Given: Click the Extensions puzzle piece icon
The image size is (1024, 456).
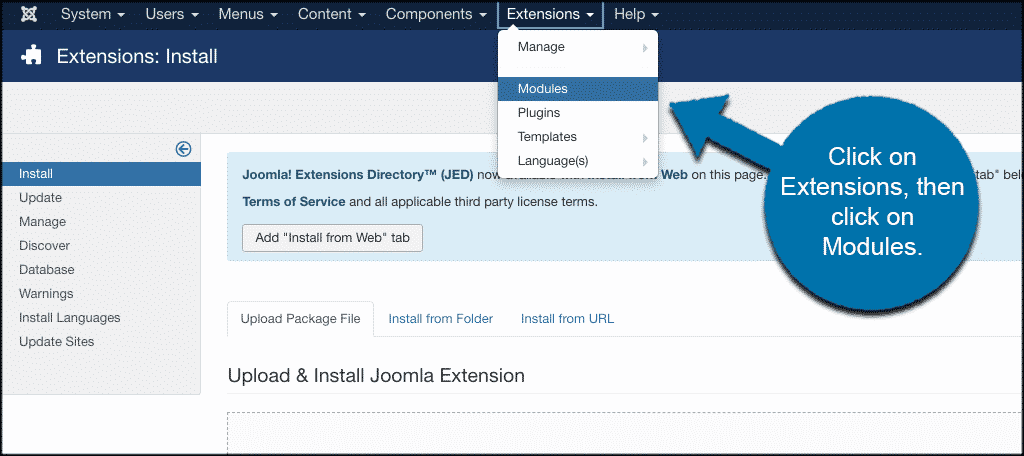Looking at the screenshot, I should tap(31, 56).
